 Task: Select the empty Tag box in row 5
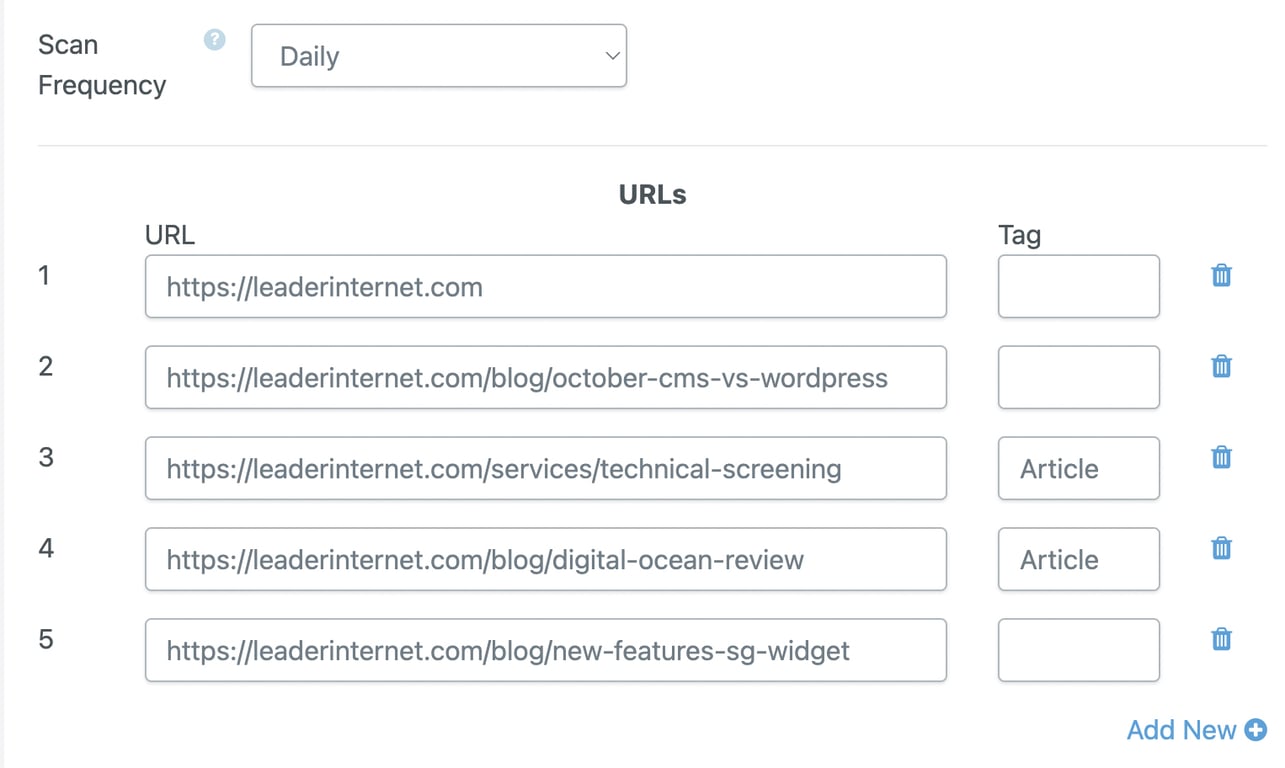pos(1078,651)
